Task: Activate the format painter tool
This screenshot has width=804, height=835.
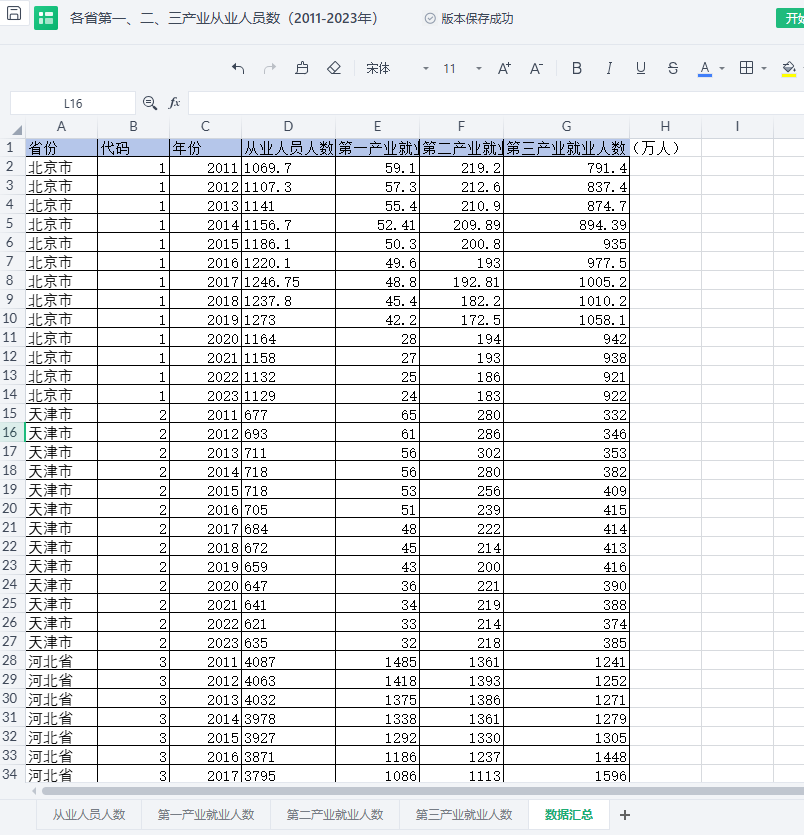Action: pyautogui.click(x=302, y=68)
